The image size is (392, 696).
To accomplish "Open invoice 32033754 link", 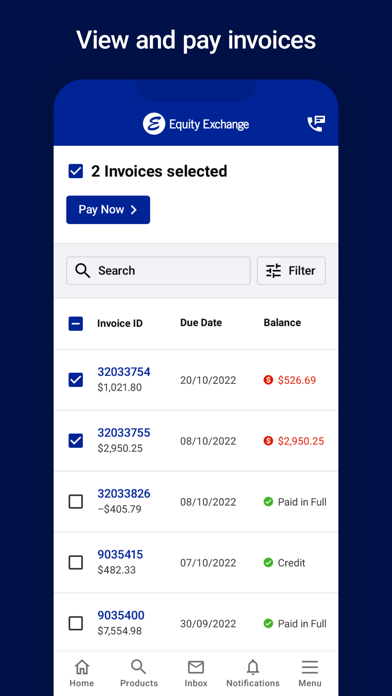I will (124, 372).
